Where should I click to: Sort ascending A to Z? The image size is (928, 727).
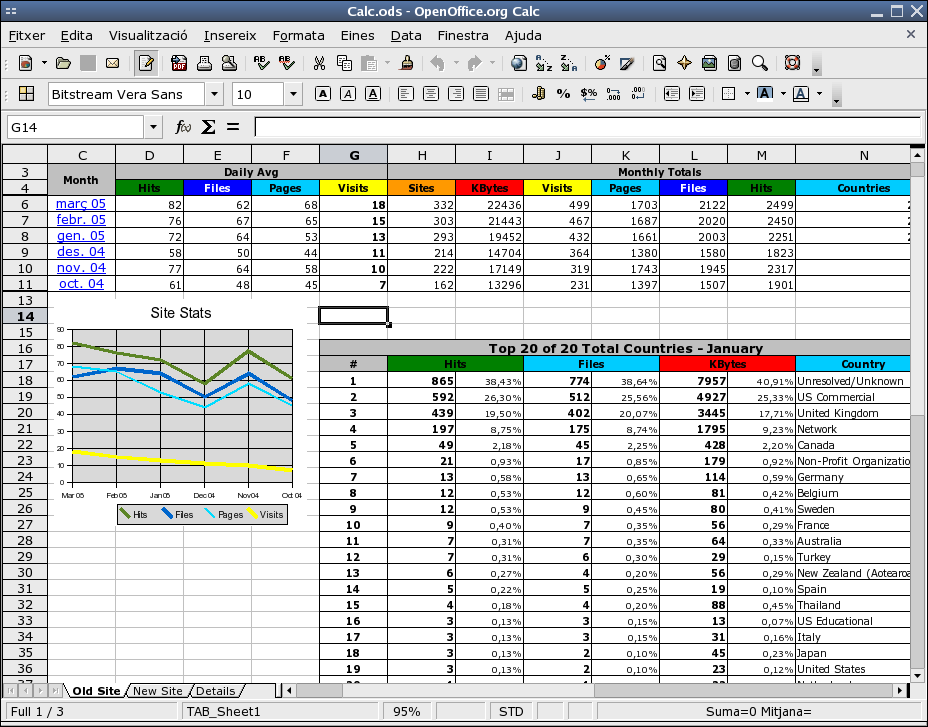click(x=543, y=63)
